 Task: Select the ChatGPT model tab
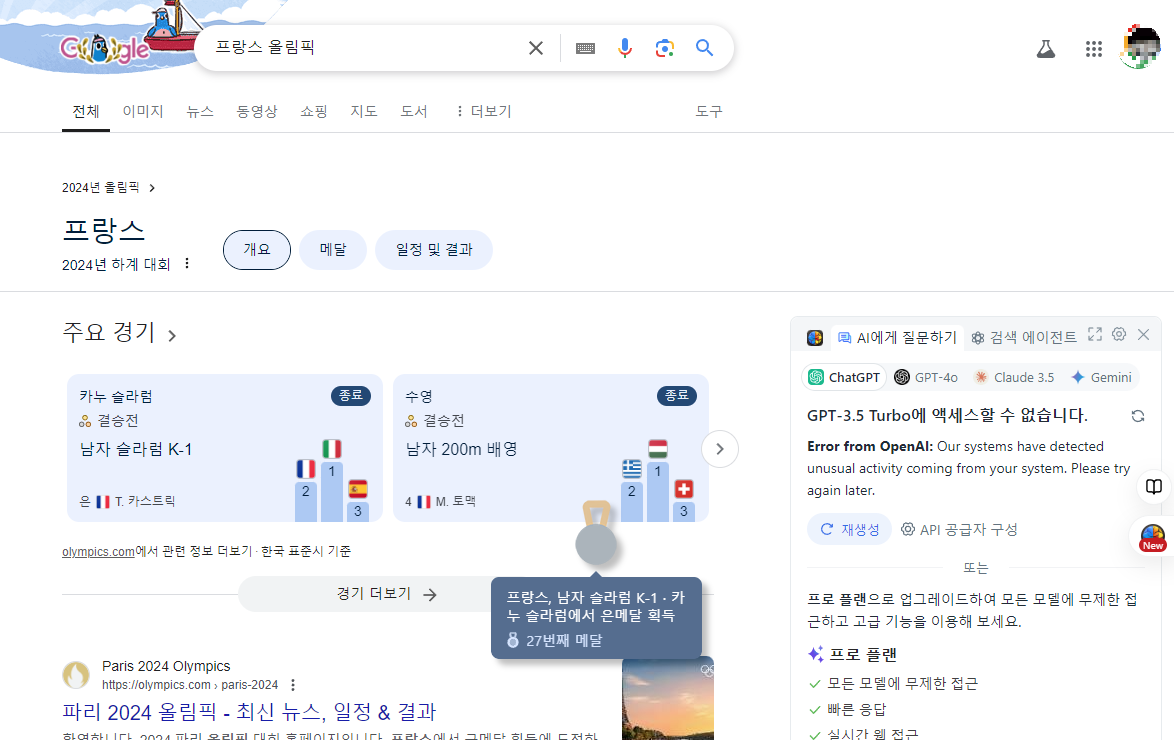coord(845,377)
